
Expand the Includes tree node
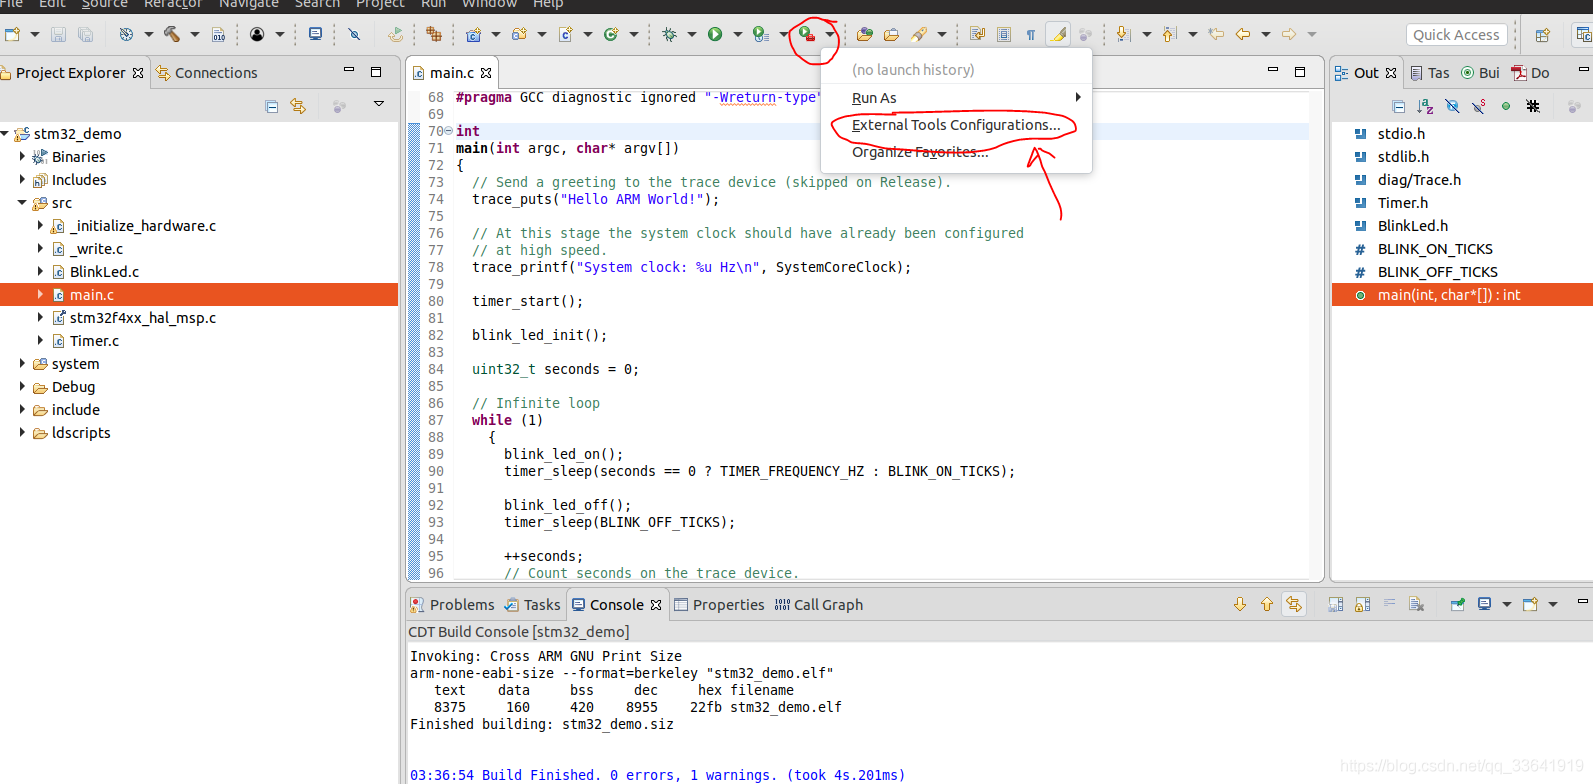tap(22, 179)
